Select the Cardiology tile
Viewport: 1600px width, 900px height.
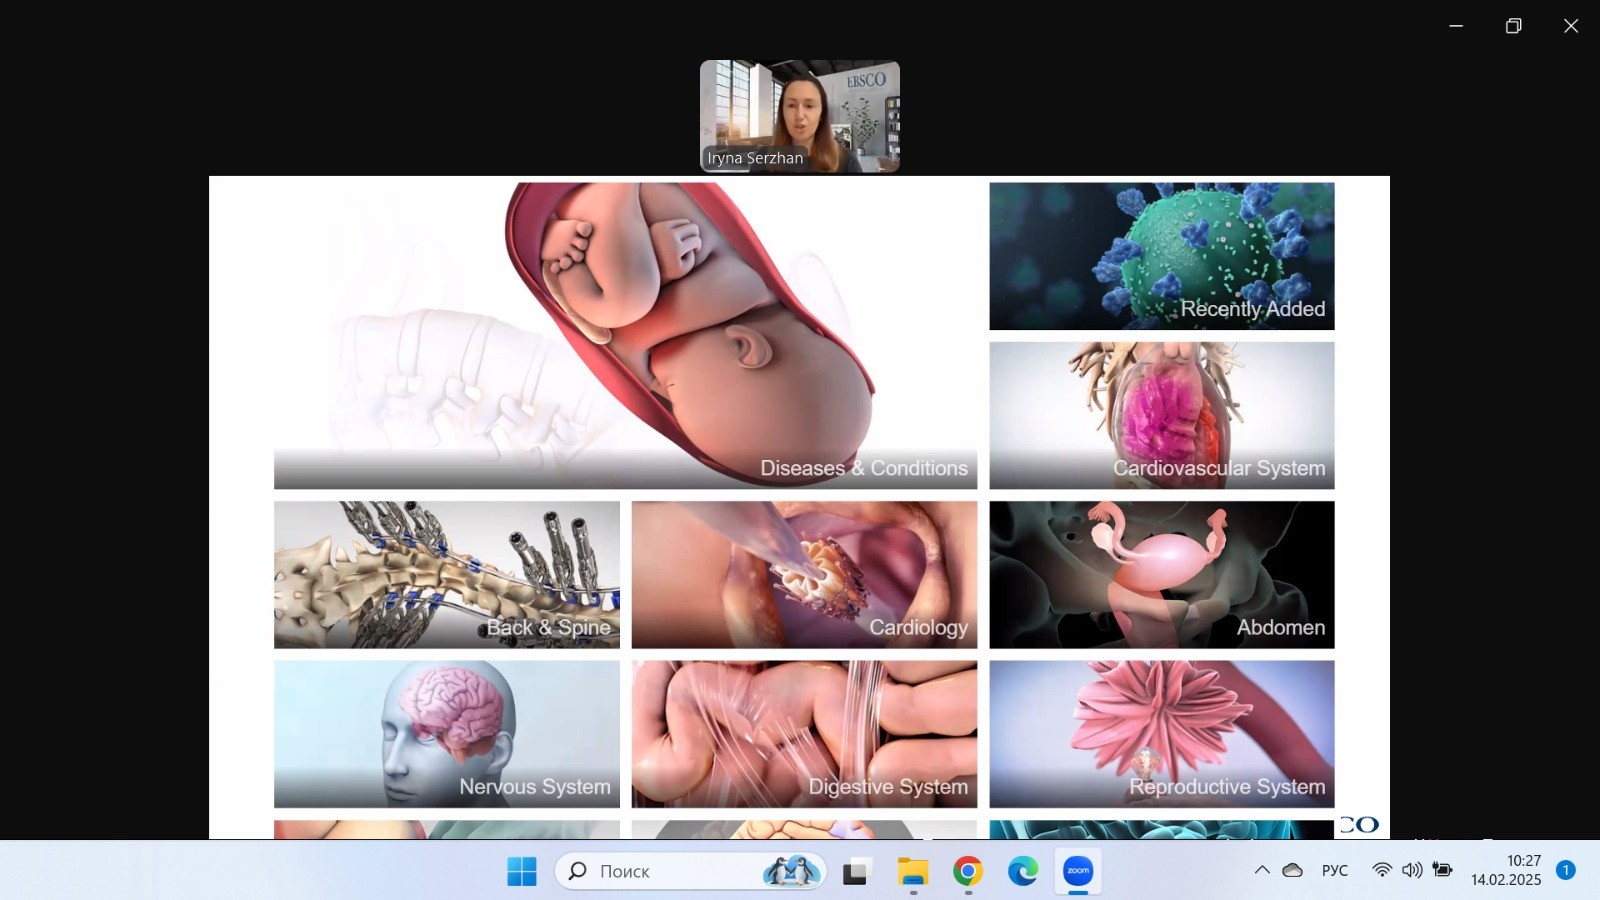804,575
